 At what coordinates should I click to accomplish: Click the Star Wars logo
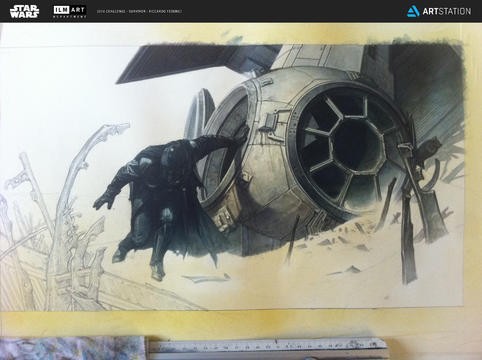tap(24, 11)
